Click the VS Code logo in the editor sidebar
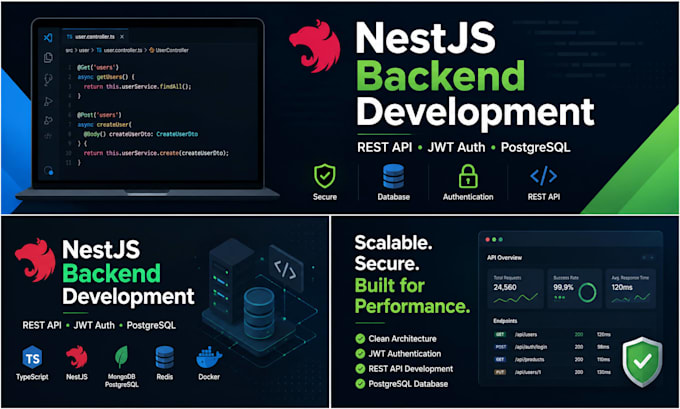This screenshot has width=680, height=409. coord(48,37)
